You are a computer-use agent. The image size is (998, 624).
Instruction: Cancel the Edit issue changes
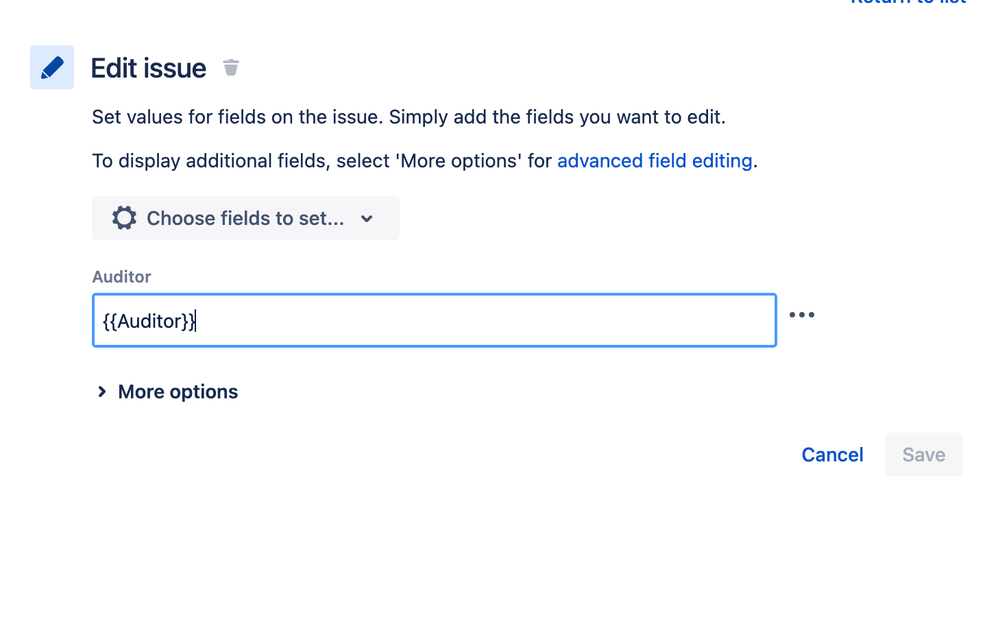(833, 455)
